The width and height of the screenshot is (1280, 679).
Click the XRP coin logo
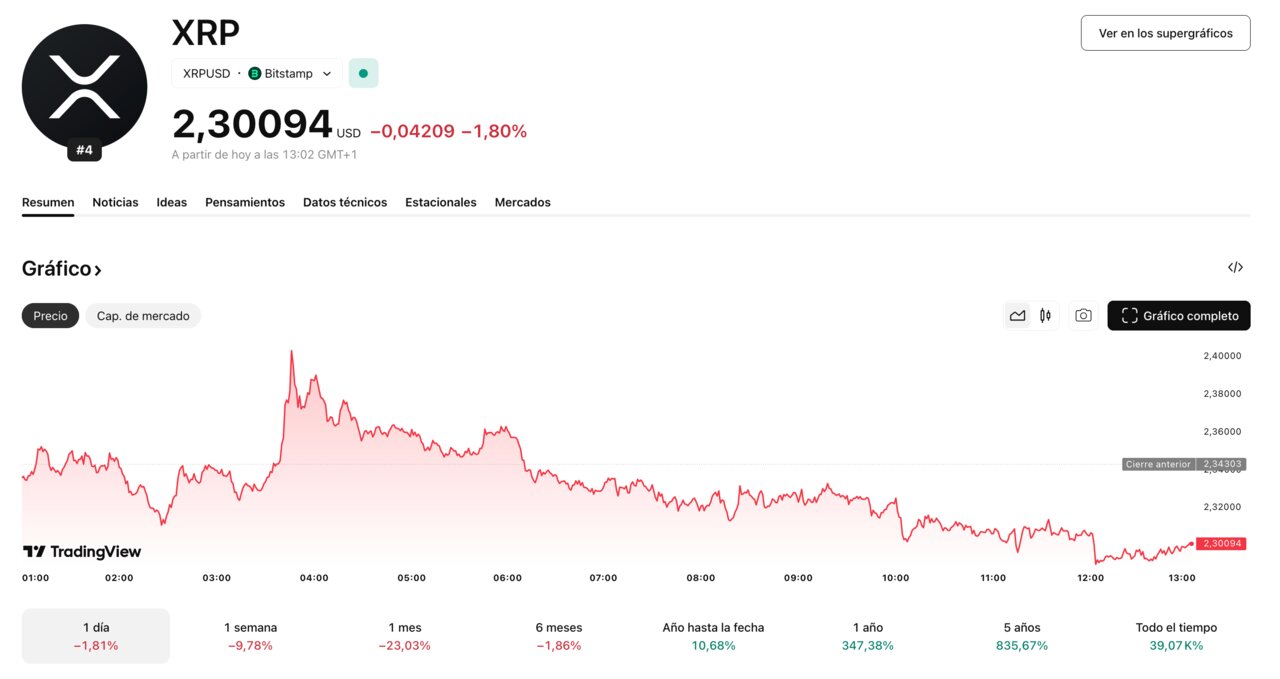[x=84, y=86]
